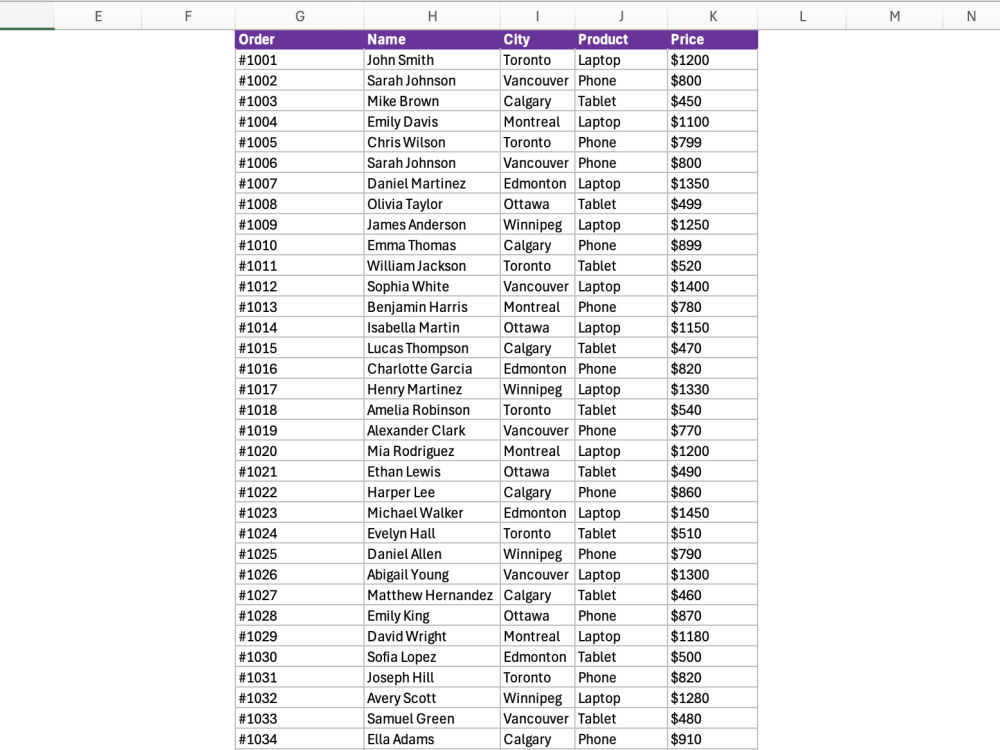
Task: Select the Olivia Taylor cell
Action: [x=432, y=204]
